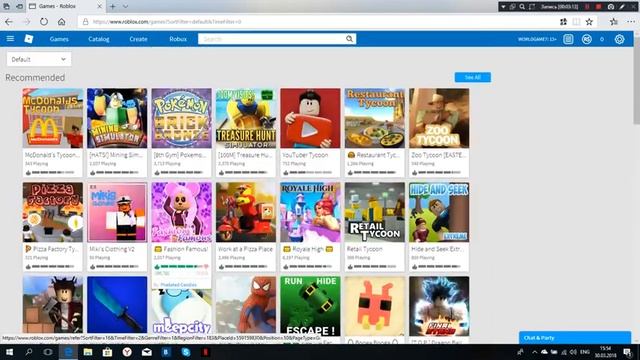Click the address bar URL

(167, 22)
